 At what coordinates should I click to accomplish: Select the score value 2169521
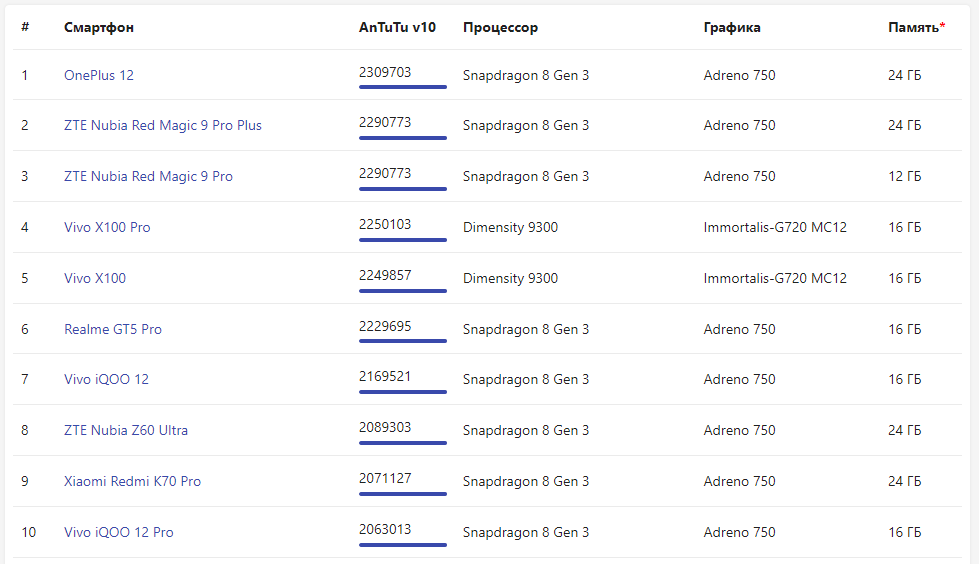pos(385,377)
